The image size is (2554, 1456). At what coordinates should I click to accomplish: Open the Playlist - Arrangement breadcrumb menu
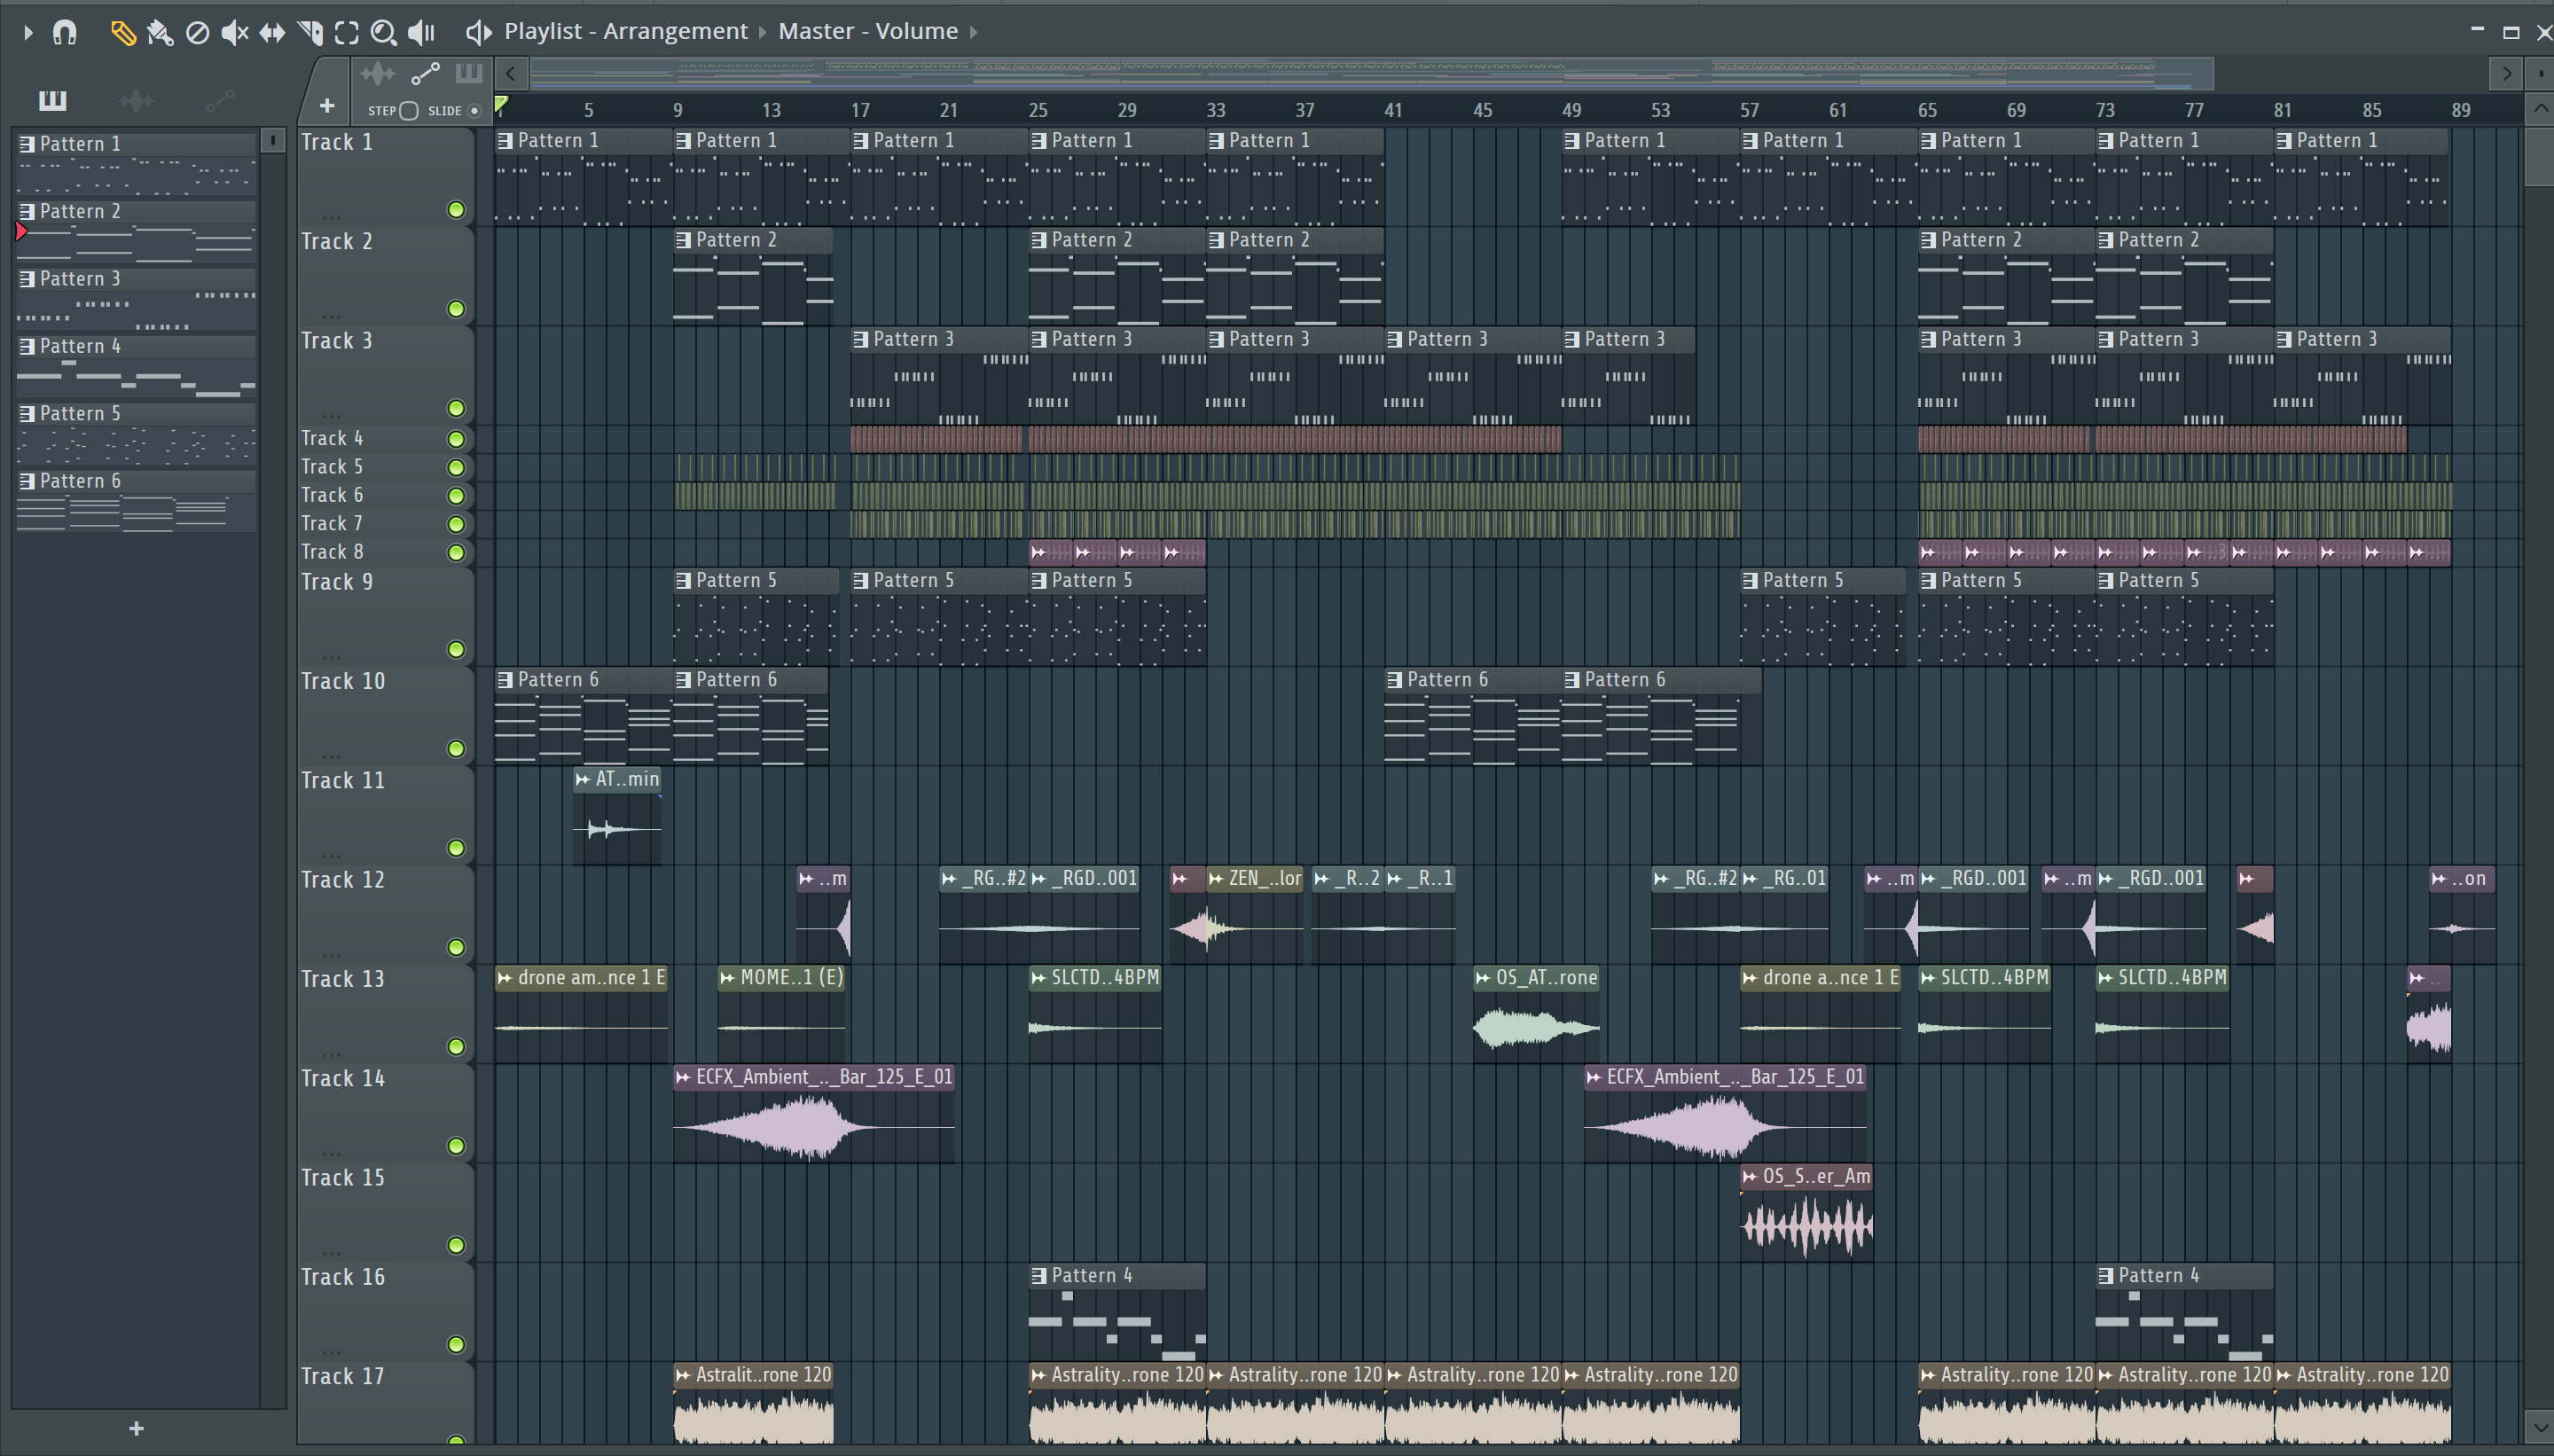(626, 31)
